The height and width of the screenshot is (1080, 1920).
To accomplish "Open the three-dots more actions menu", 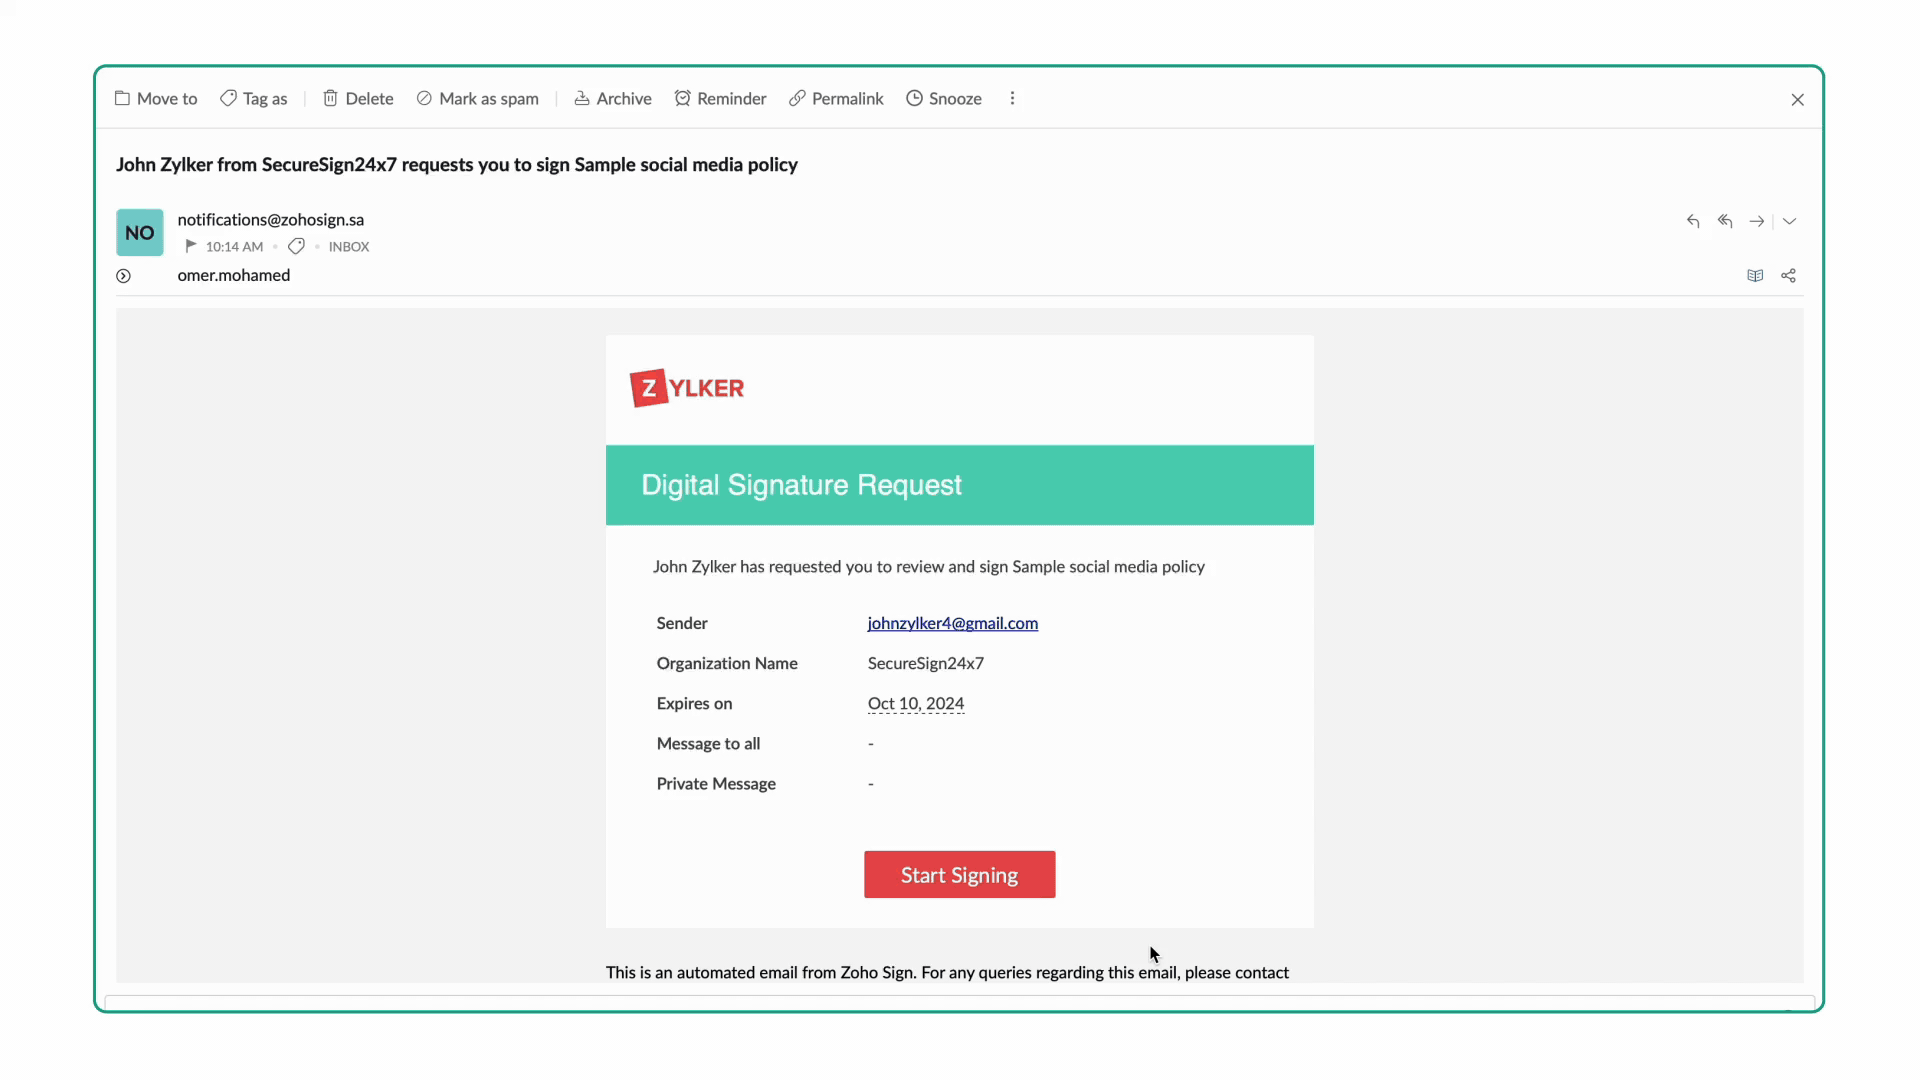I will (x=1012, y=98).
